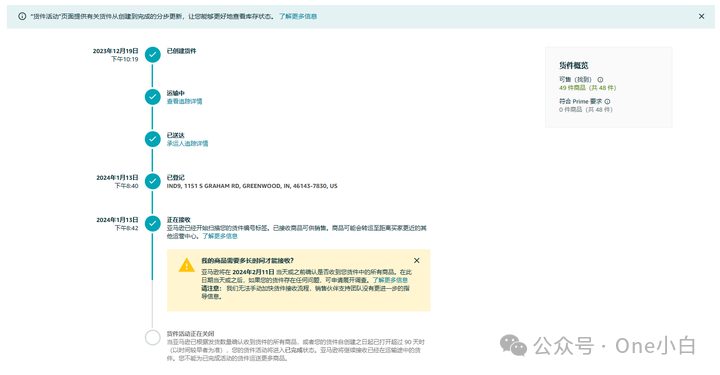Click the 已创建货件 step title
Screen dimensions: 720x375
(181, 51)
